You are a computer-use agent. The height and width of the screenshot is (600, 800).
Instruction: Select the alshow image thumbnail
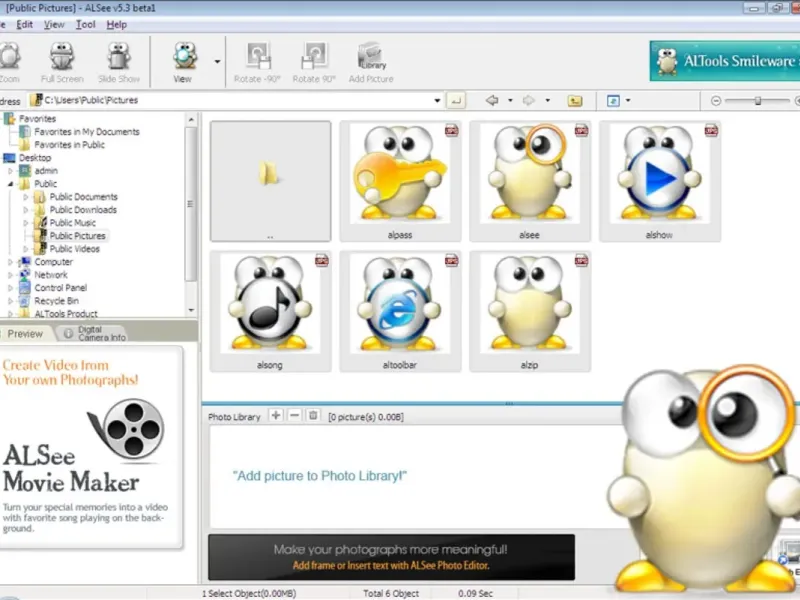659,181
